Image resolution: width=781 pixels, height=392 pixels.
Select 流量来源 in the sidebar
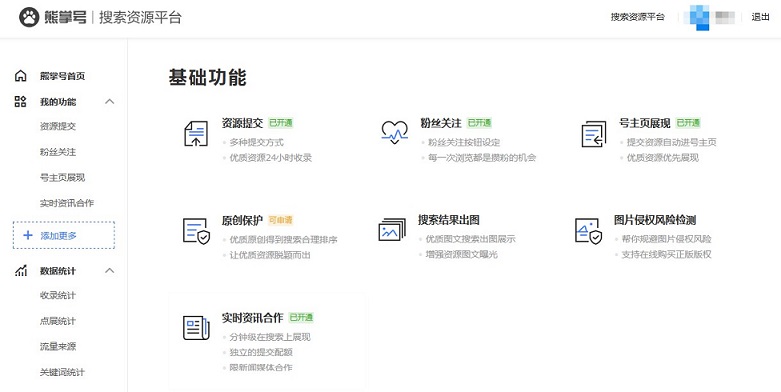click(x=58, y=346)
